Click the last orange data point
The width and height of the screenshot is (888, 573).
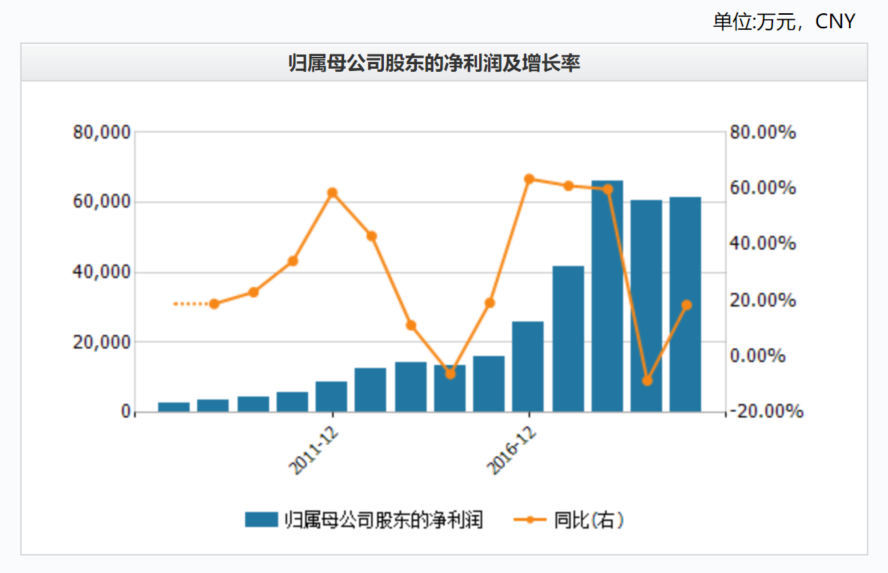pyautogui.click(x=686, y=305)
